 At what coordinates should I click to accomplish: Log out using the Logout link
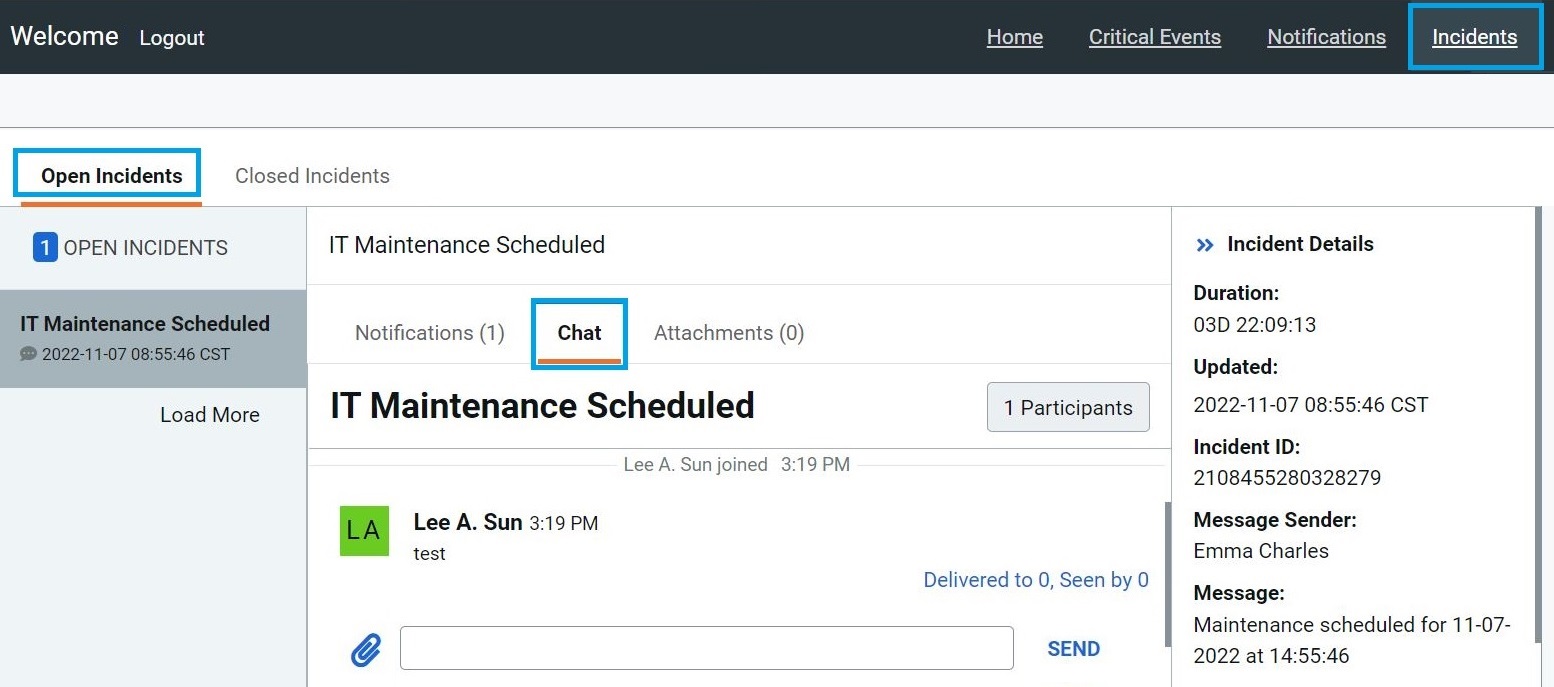pyautogui.click(x=172, y=38)
